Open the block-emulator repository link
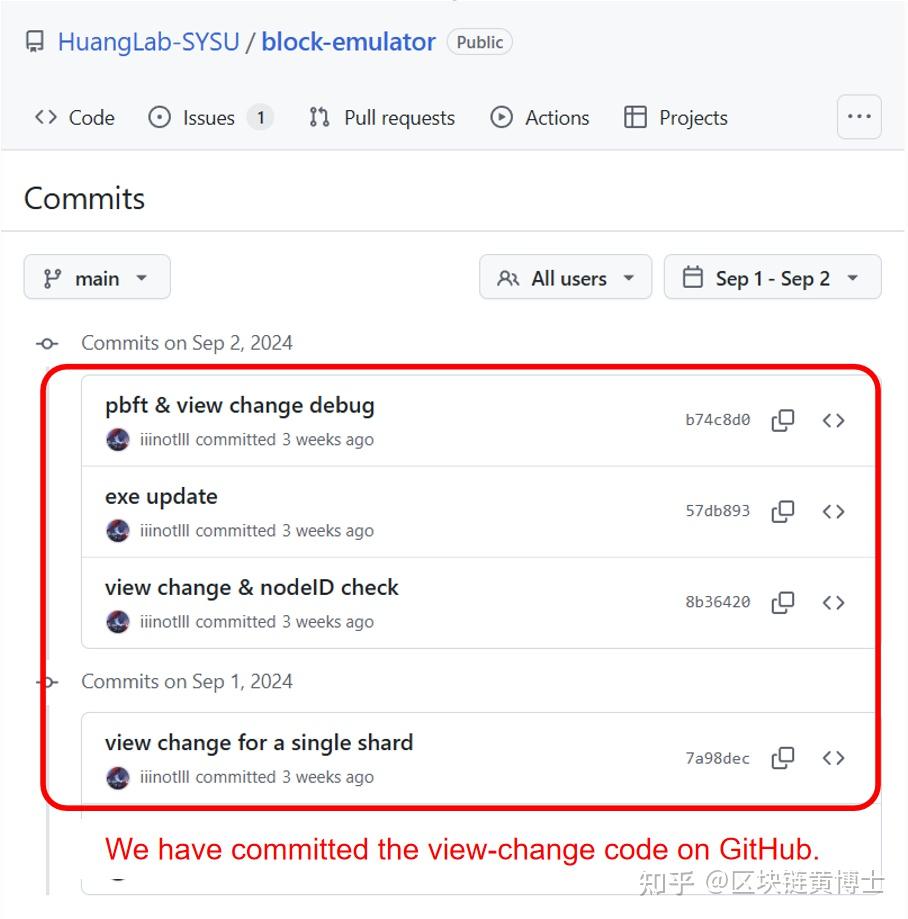Image resolution: width=908 pixels, height=919 pixels. [x=348, y=42]
